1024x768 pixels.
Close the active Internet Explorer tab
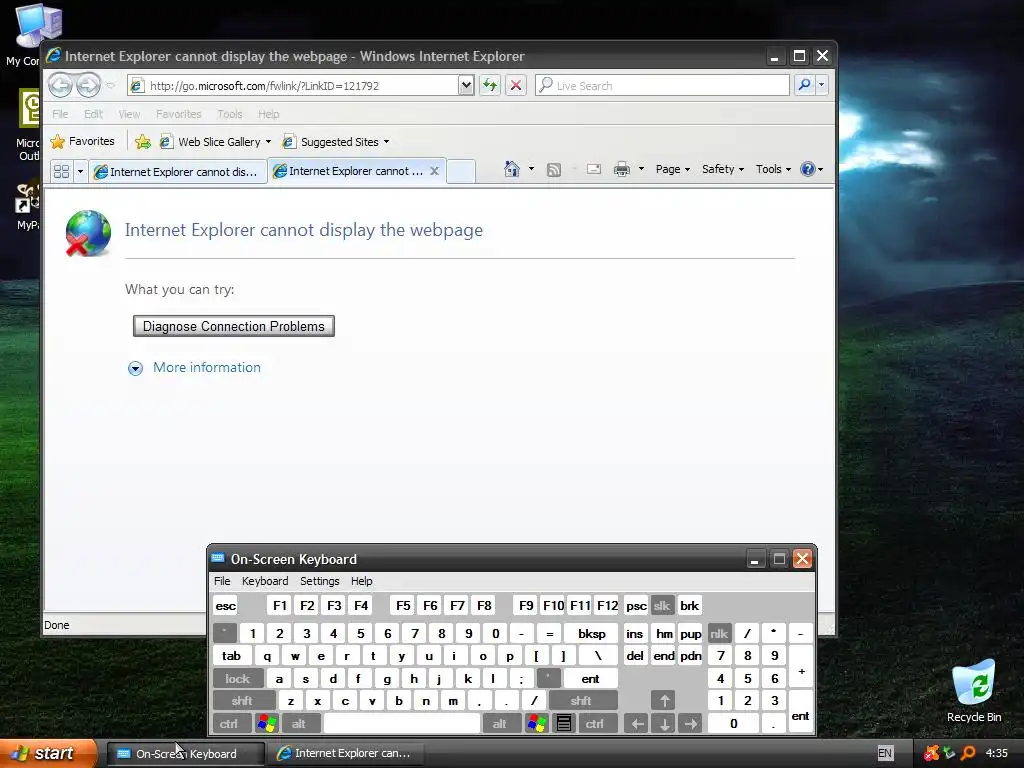pyautogui.click(x=434, y=171)
